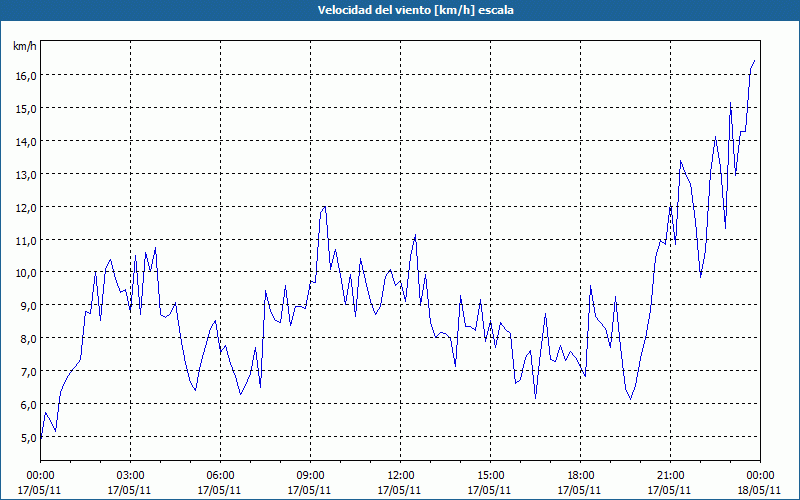Select the 16,0 value on the y-axis

pos(26,76)
